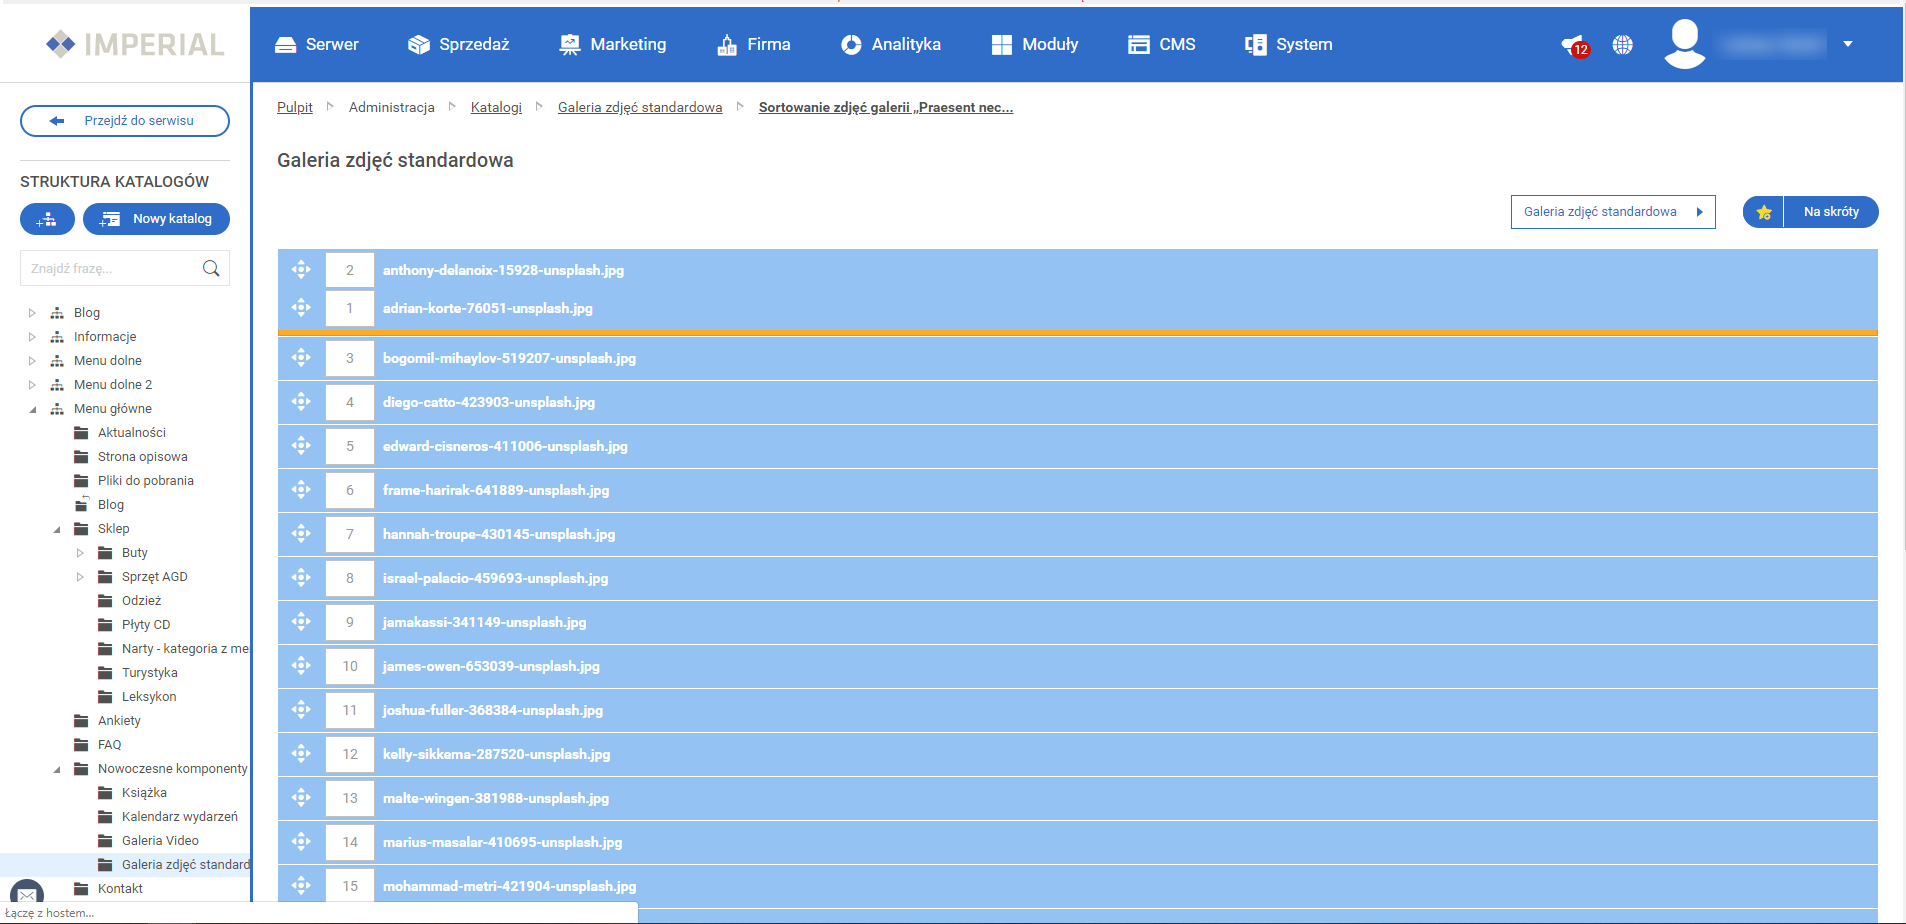
Task: Select the Galeria Video folder
Action: 160,841
